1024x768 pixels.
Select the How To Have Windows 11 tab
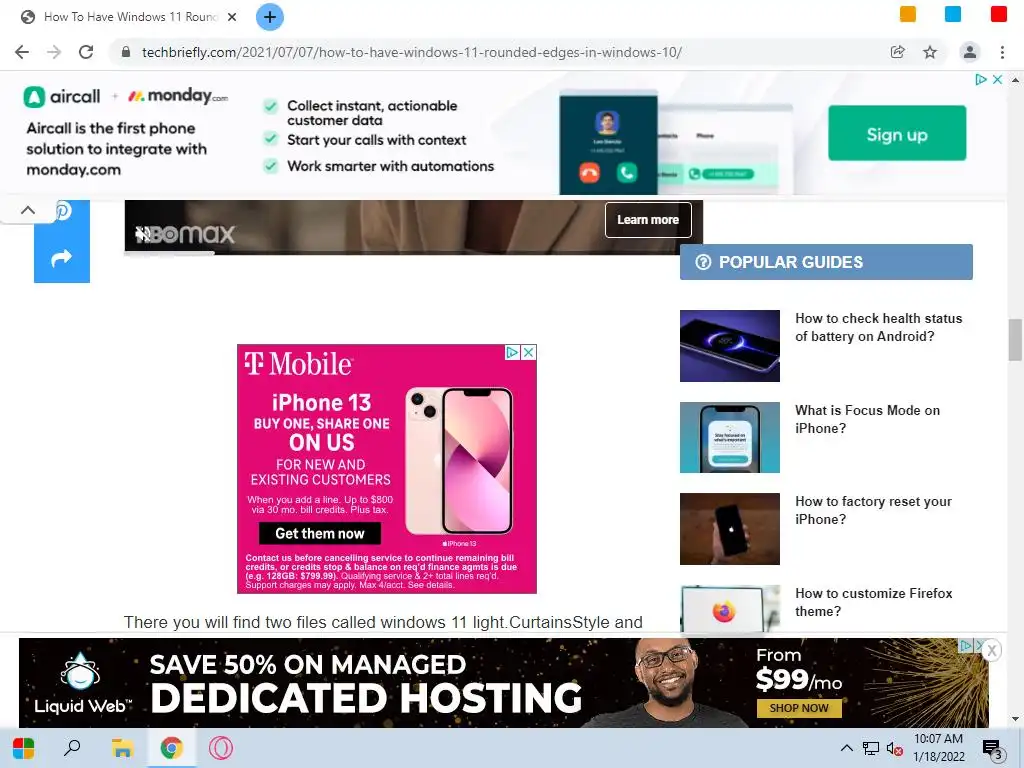127,17
